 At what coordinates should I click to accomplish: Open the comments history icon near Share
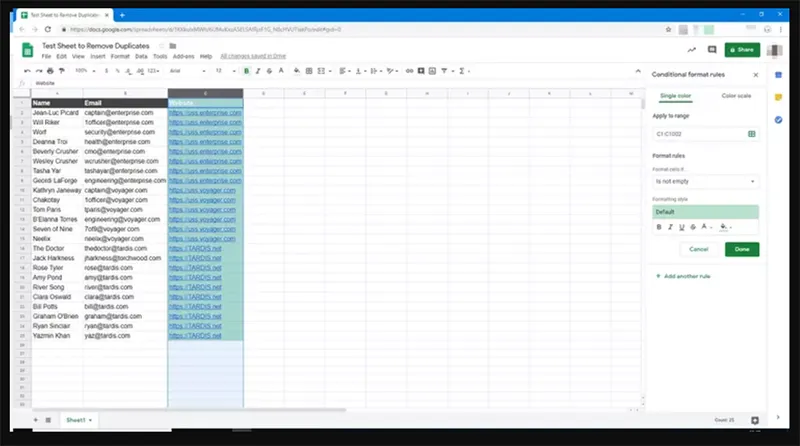pos(712,49)
